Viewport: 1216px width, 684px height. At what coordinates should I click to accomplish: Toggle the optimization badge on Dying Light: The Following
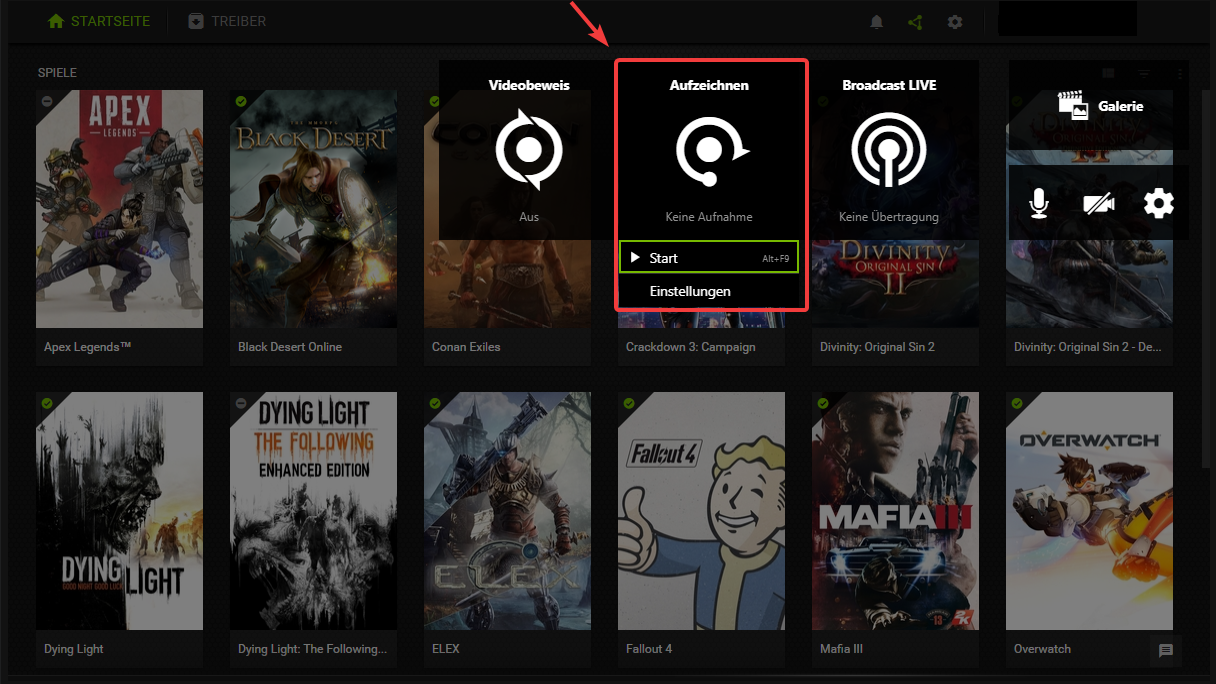[240, 403]
